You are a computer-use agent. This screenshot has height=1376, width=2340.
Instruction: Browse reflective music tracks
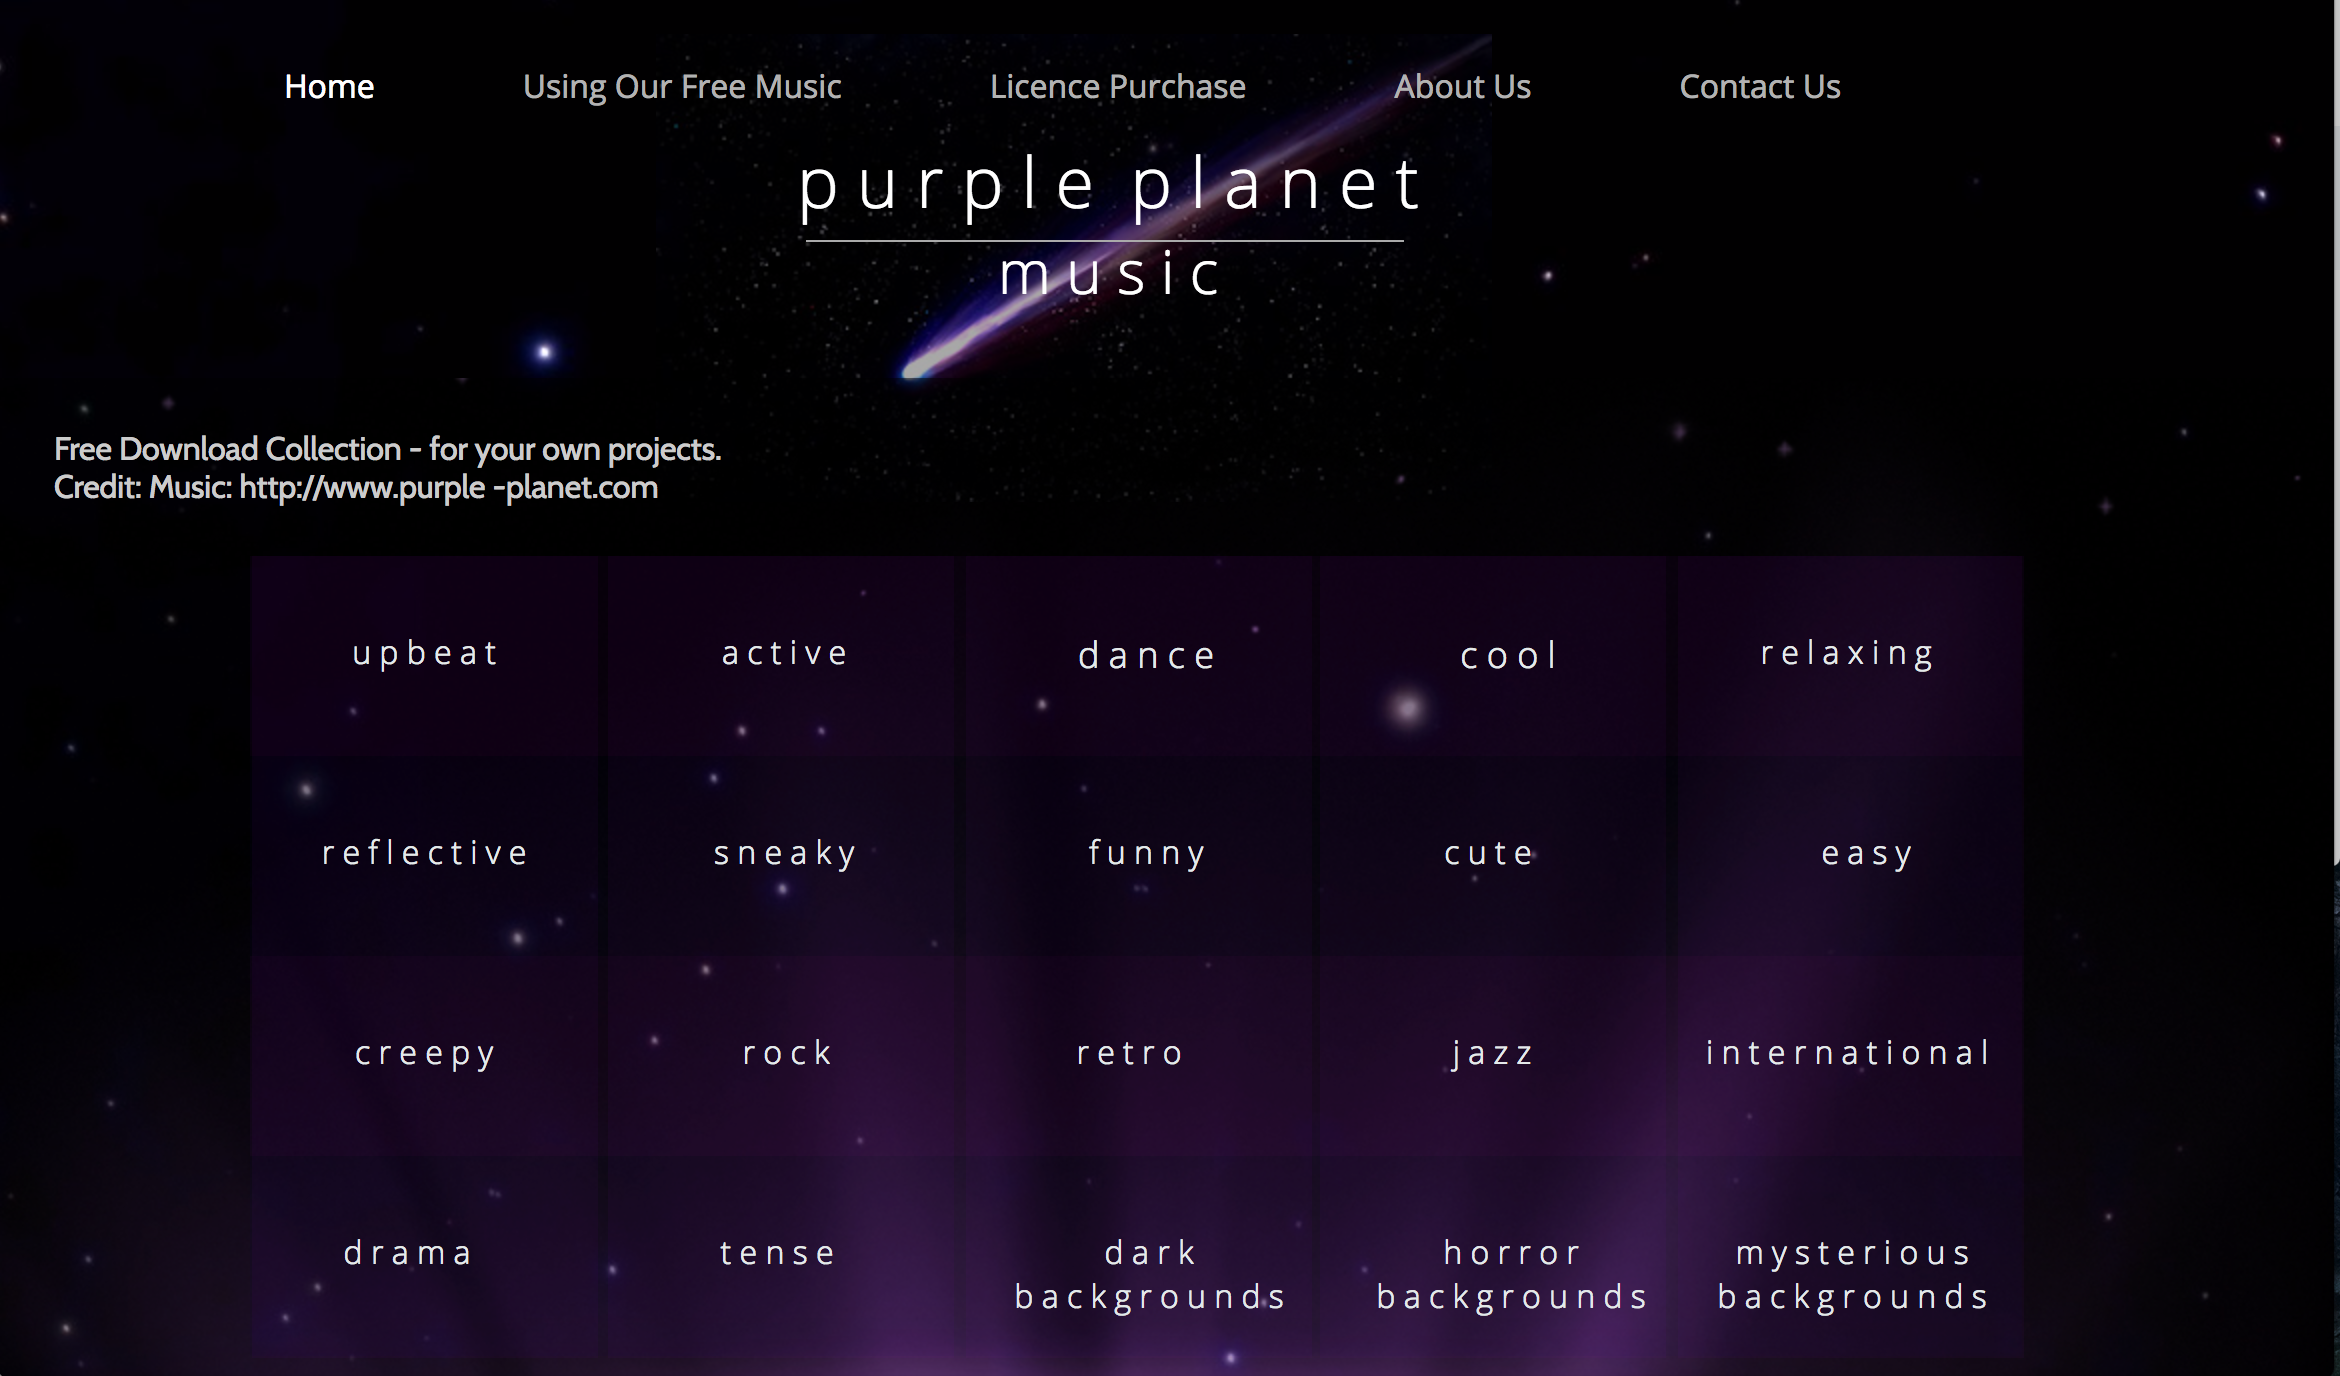tap(426, 853)
